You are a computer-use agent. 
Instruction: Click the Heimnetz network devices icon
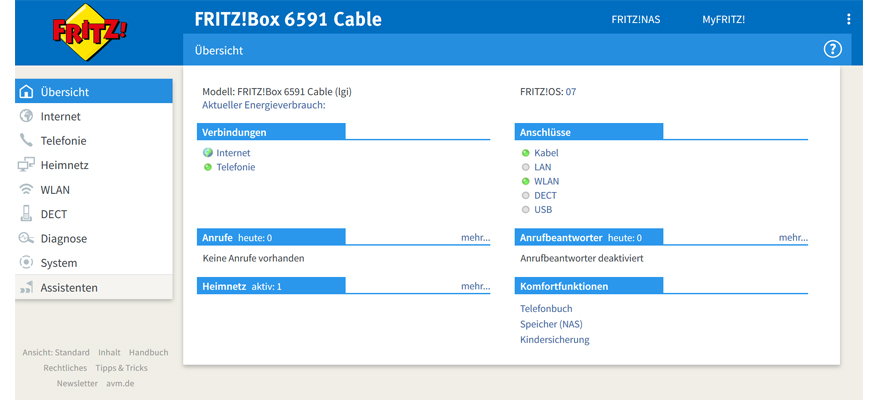27,165
